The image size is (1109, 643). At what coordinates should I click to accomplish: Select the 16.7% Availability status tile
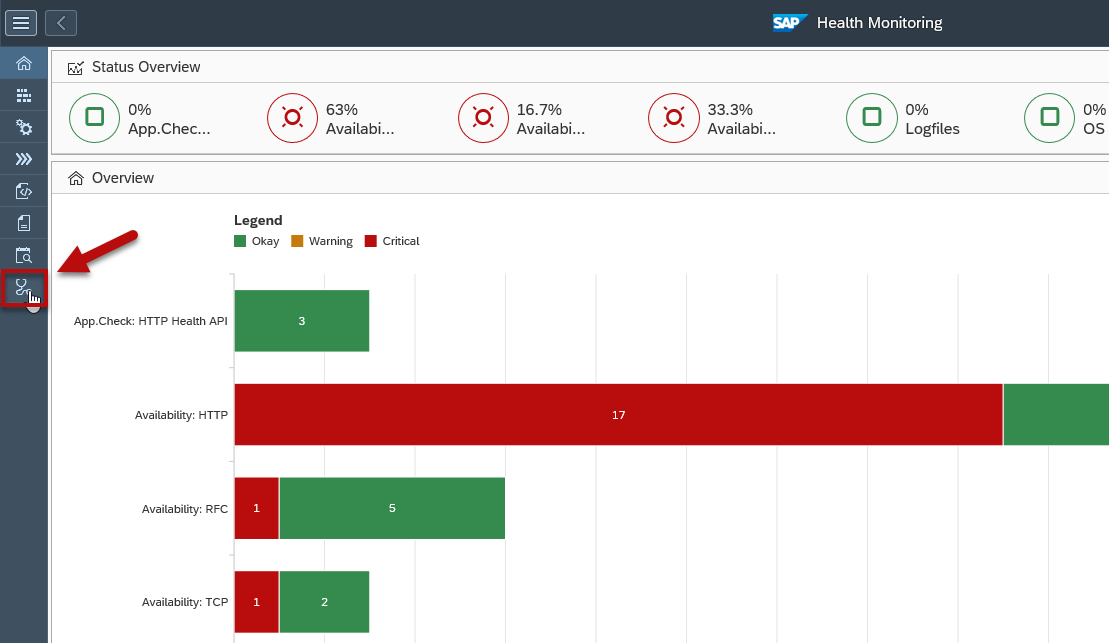(522, 118)
